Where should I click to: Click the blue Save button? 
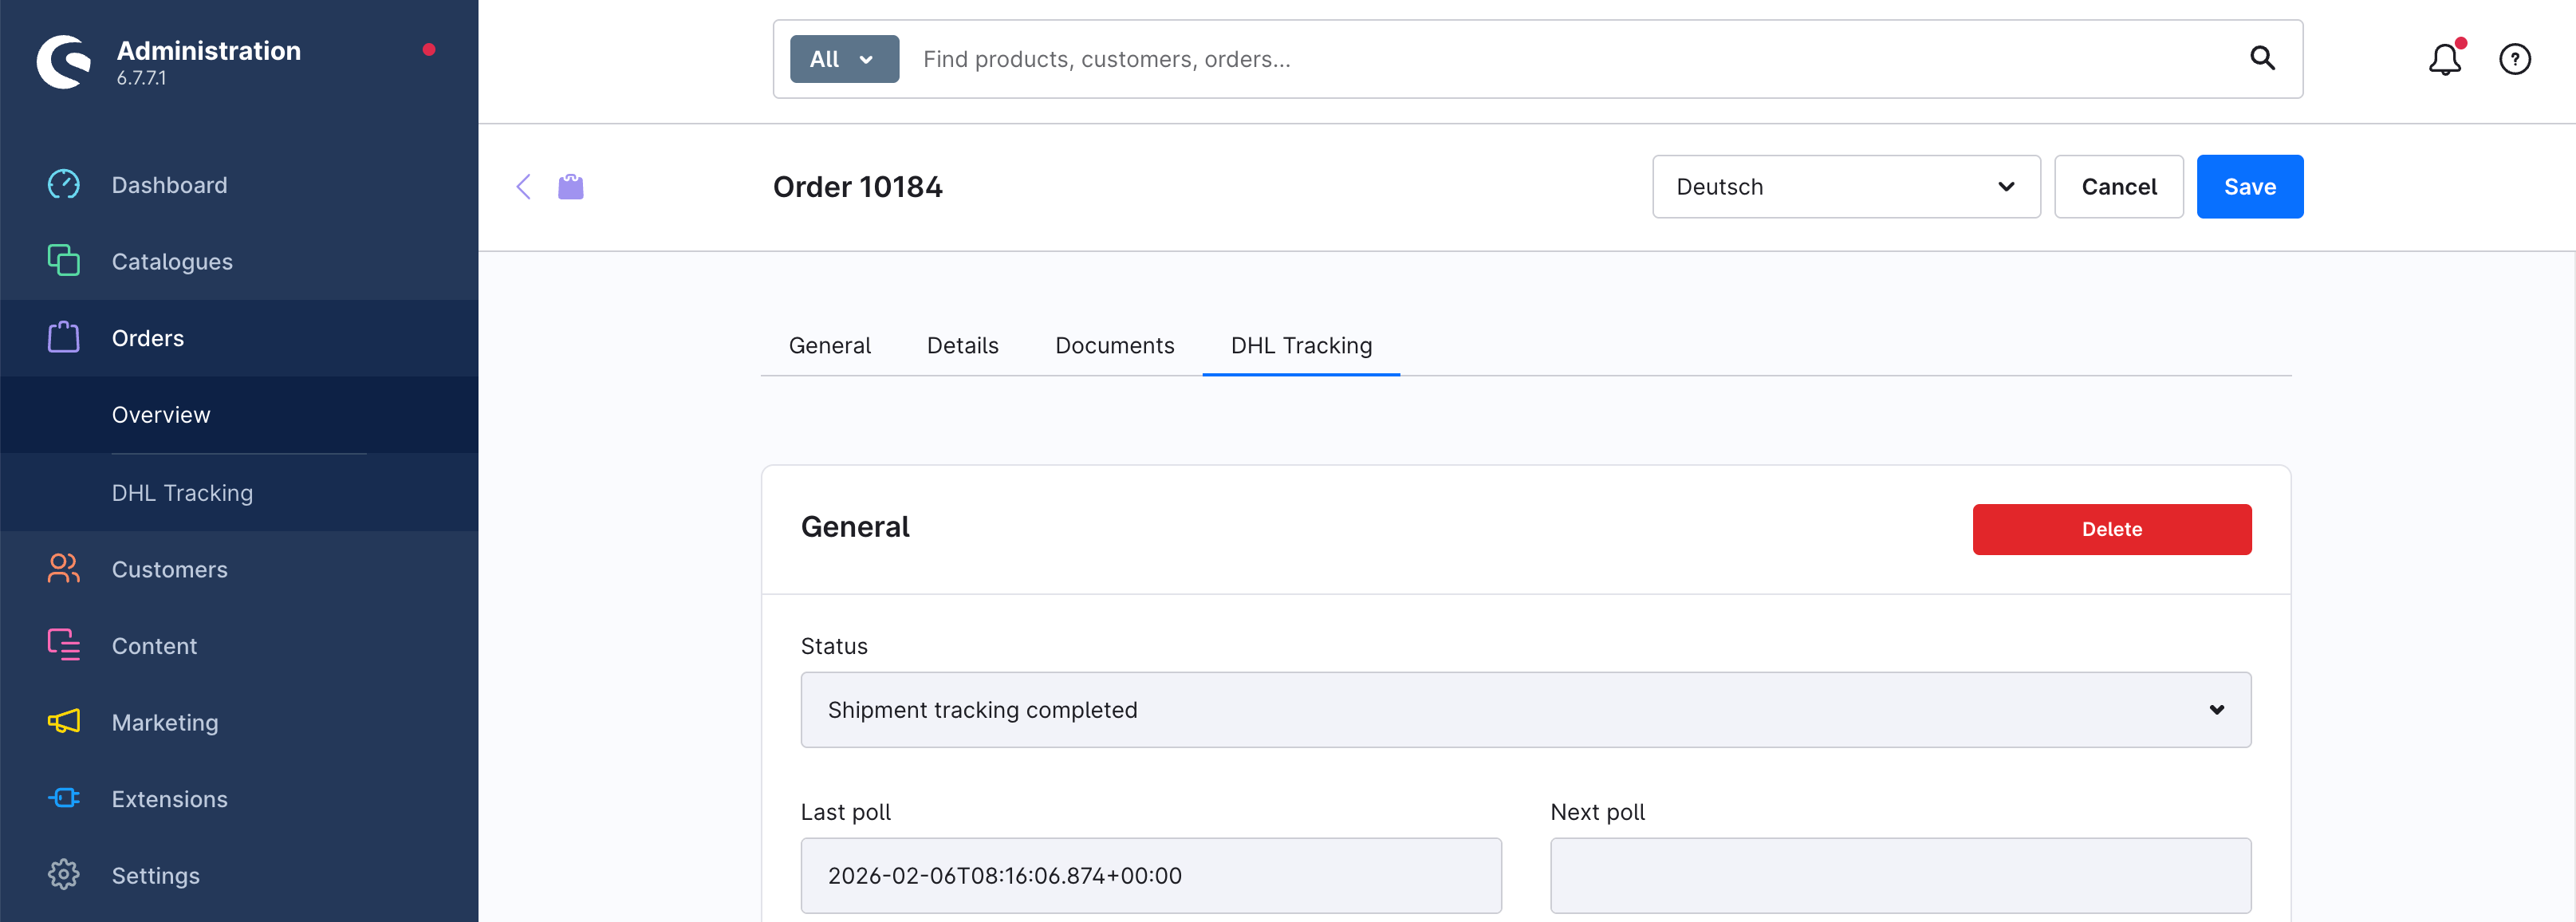tap(2250, 186)
